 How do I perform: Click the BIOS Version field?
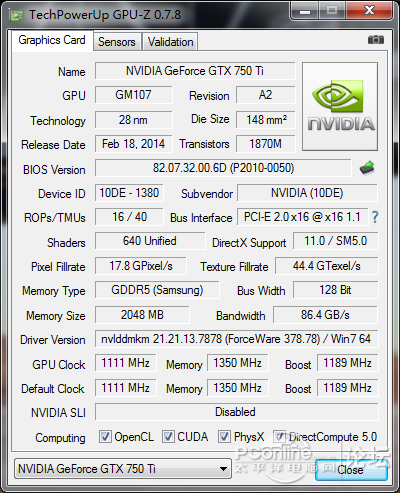pyautogui.click(x=223, y=168)
